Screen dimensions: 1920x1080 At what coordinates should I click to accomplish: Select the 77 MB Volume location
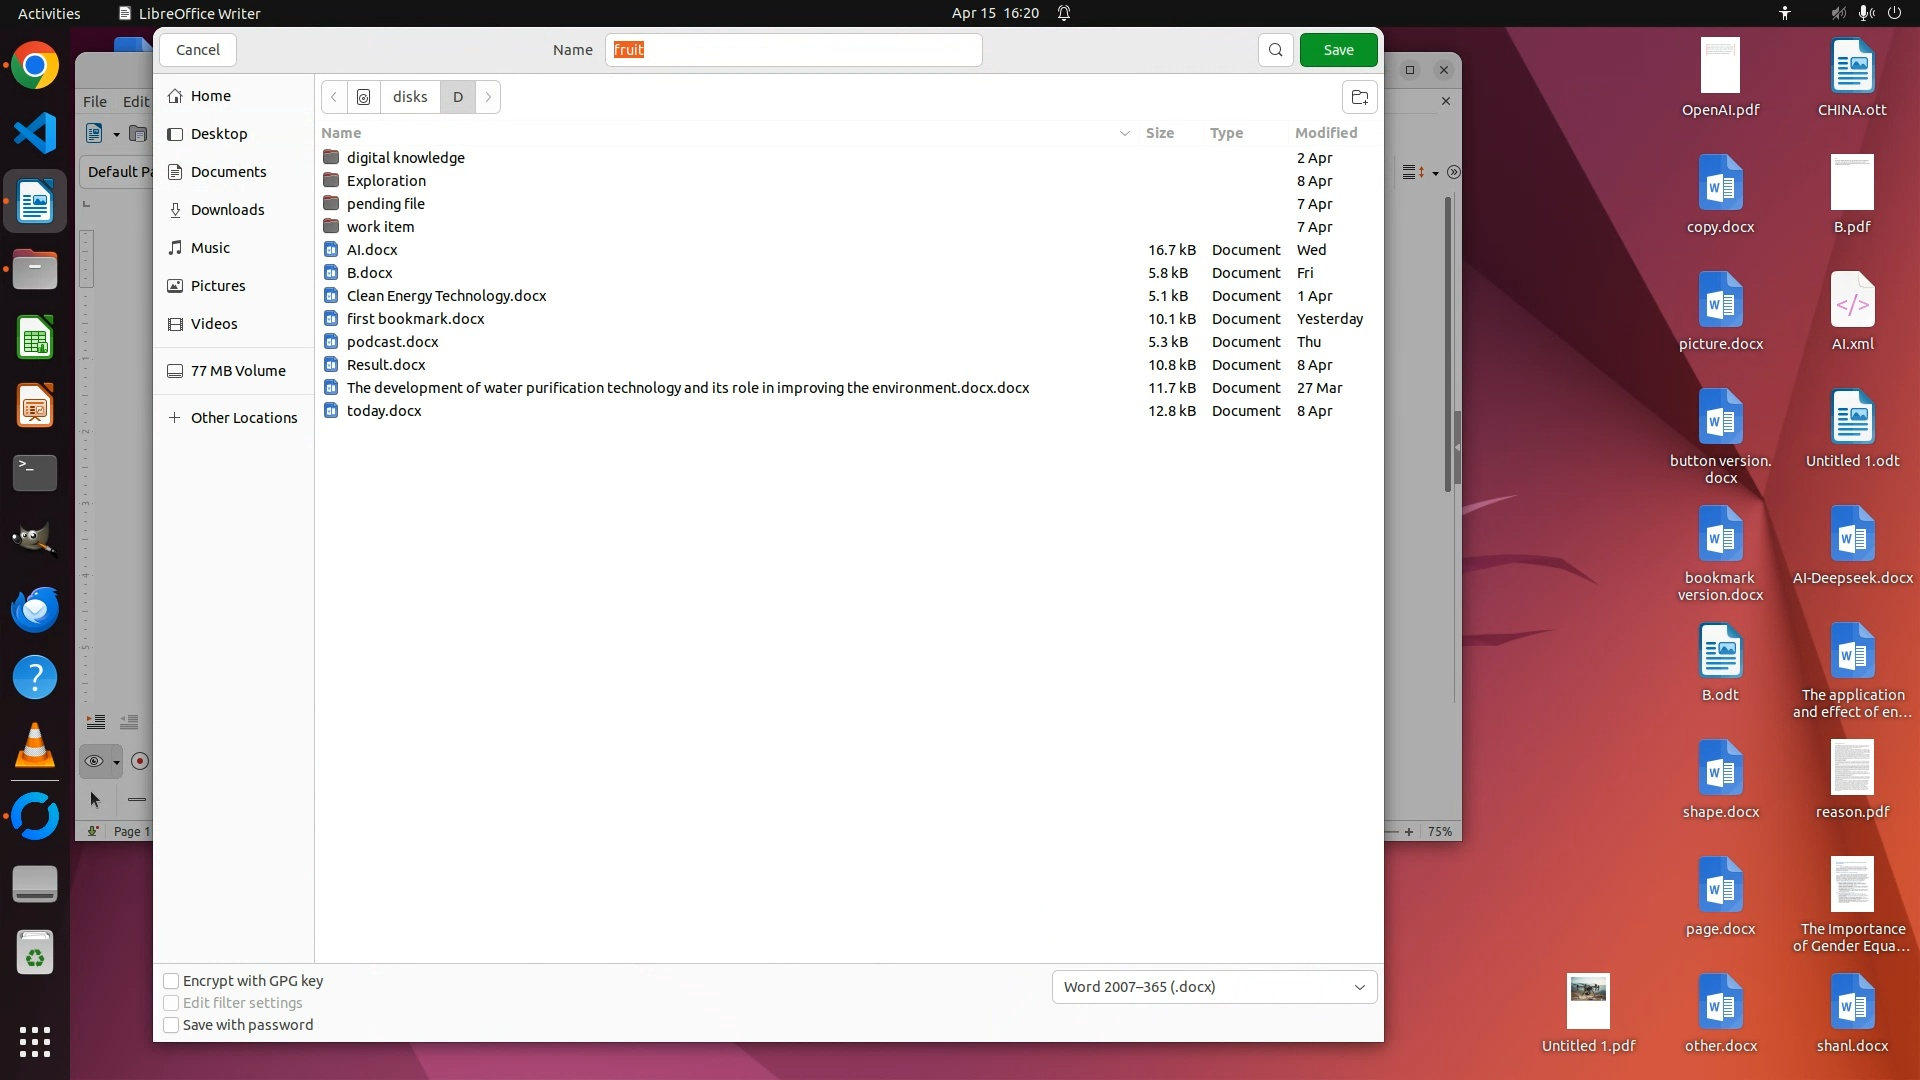click(238, 371)
